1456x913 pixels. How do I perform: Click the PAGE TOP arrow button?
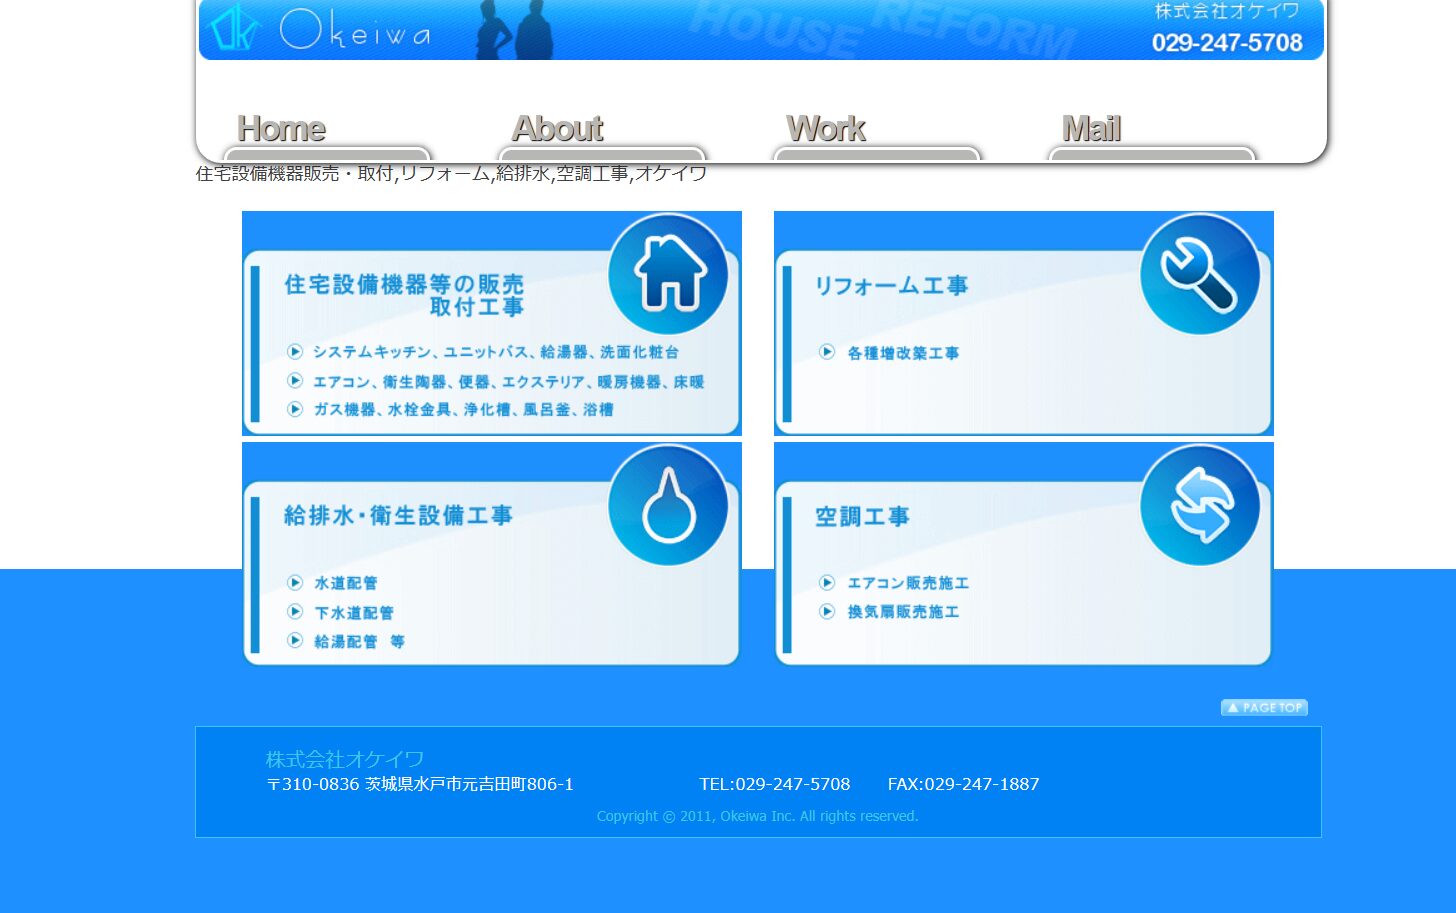tap(1264, 707)
